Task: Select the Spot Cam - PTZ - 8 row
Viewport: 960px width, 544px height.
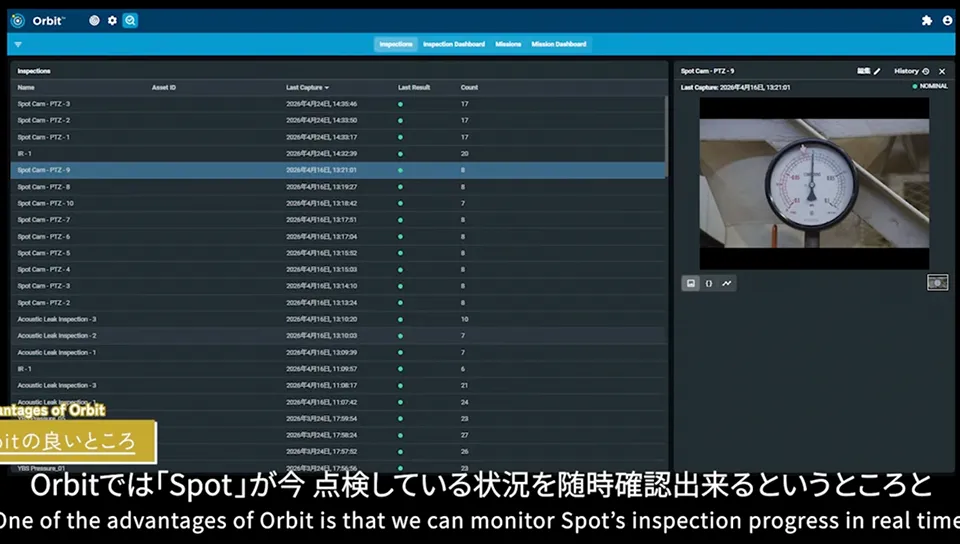Action: [x=339, y=187]
